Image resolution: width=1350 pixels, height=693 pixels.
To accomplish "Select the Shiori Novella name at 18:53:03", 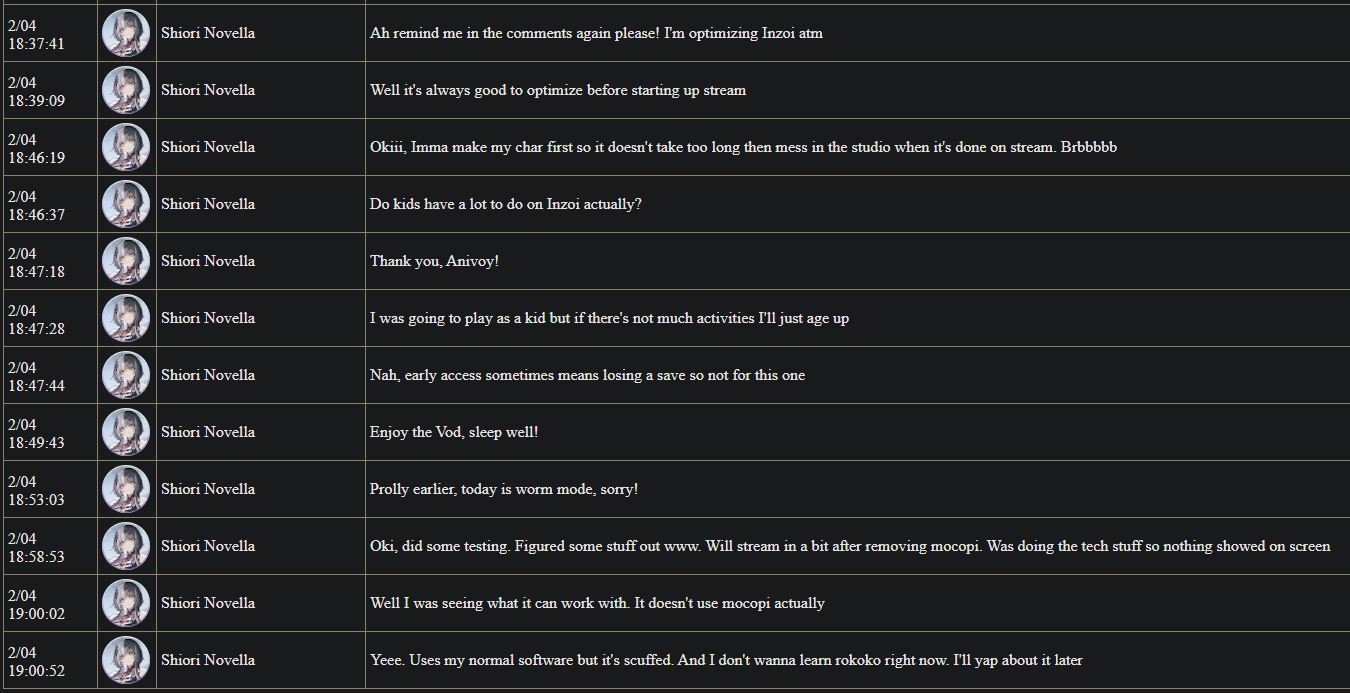I will tap(208, 489).
